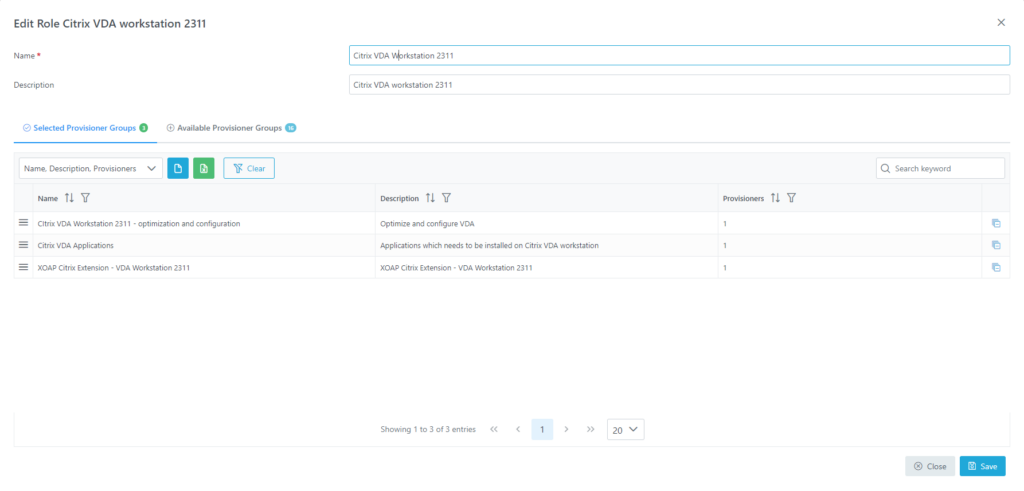The height and width of the screenshot is (491, 1024).
Task: Go to the next page with the chevron
Action: (566, 429)
